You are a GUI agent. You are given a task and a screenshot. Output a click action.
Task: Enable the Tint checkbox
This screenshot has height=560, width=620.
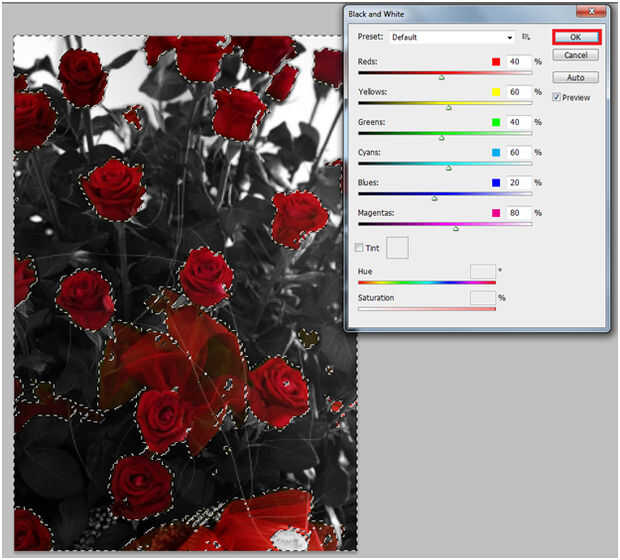pyautogui.click(x=360, y=248)
